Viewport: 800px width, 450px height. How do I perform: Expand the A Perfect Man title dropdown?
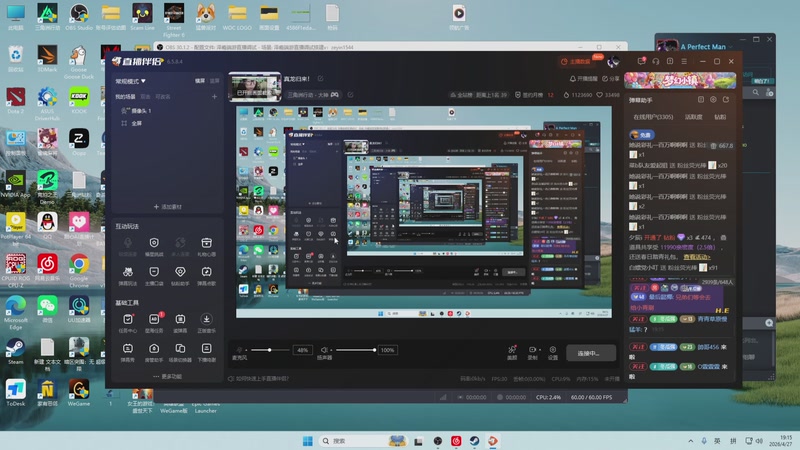click(731, 47)
